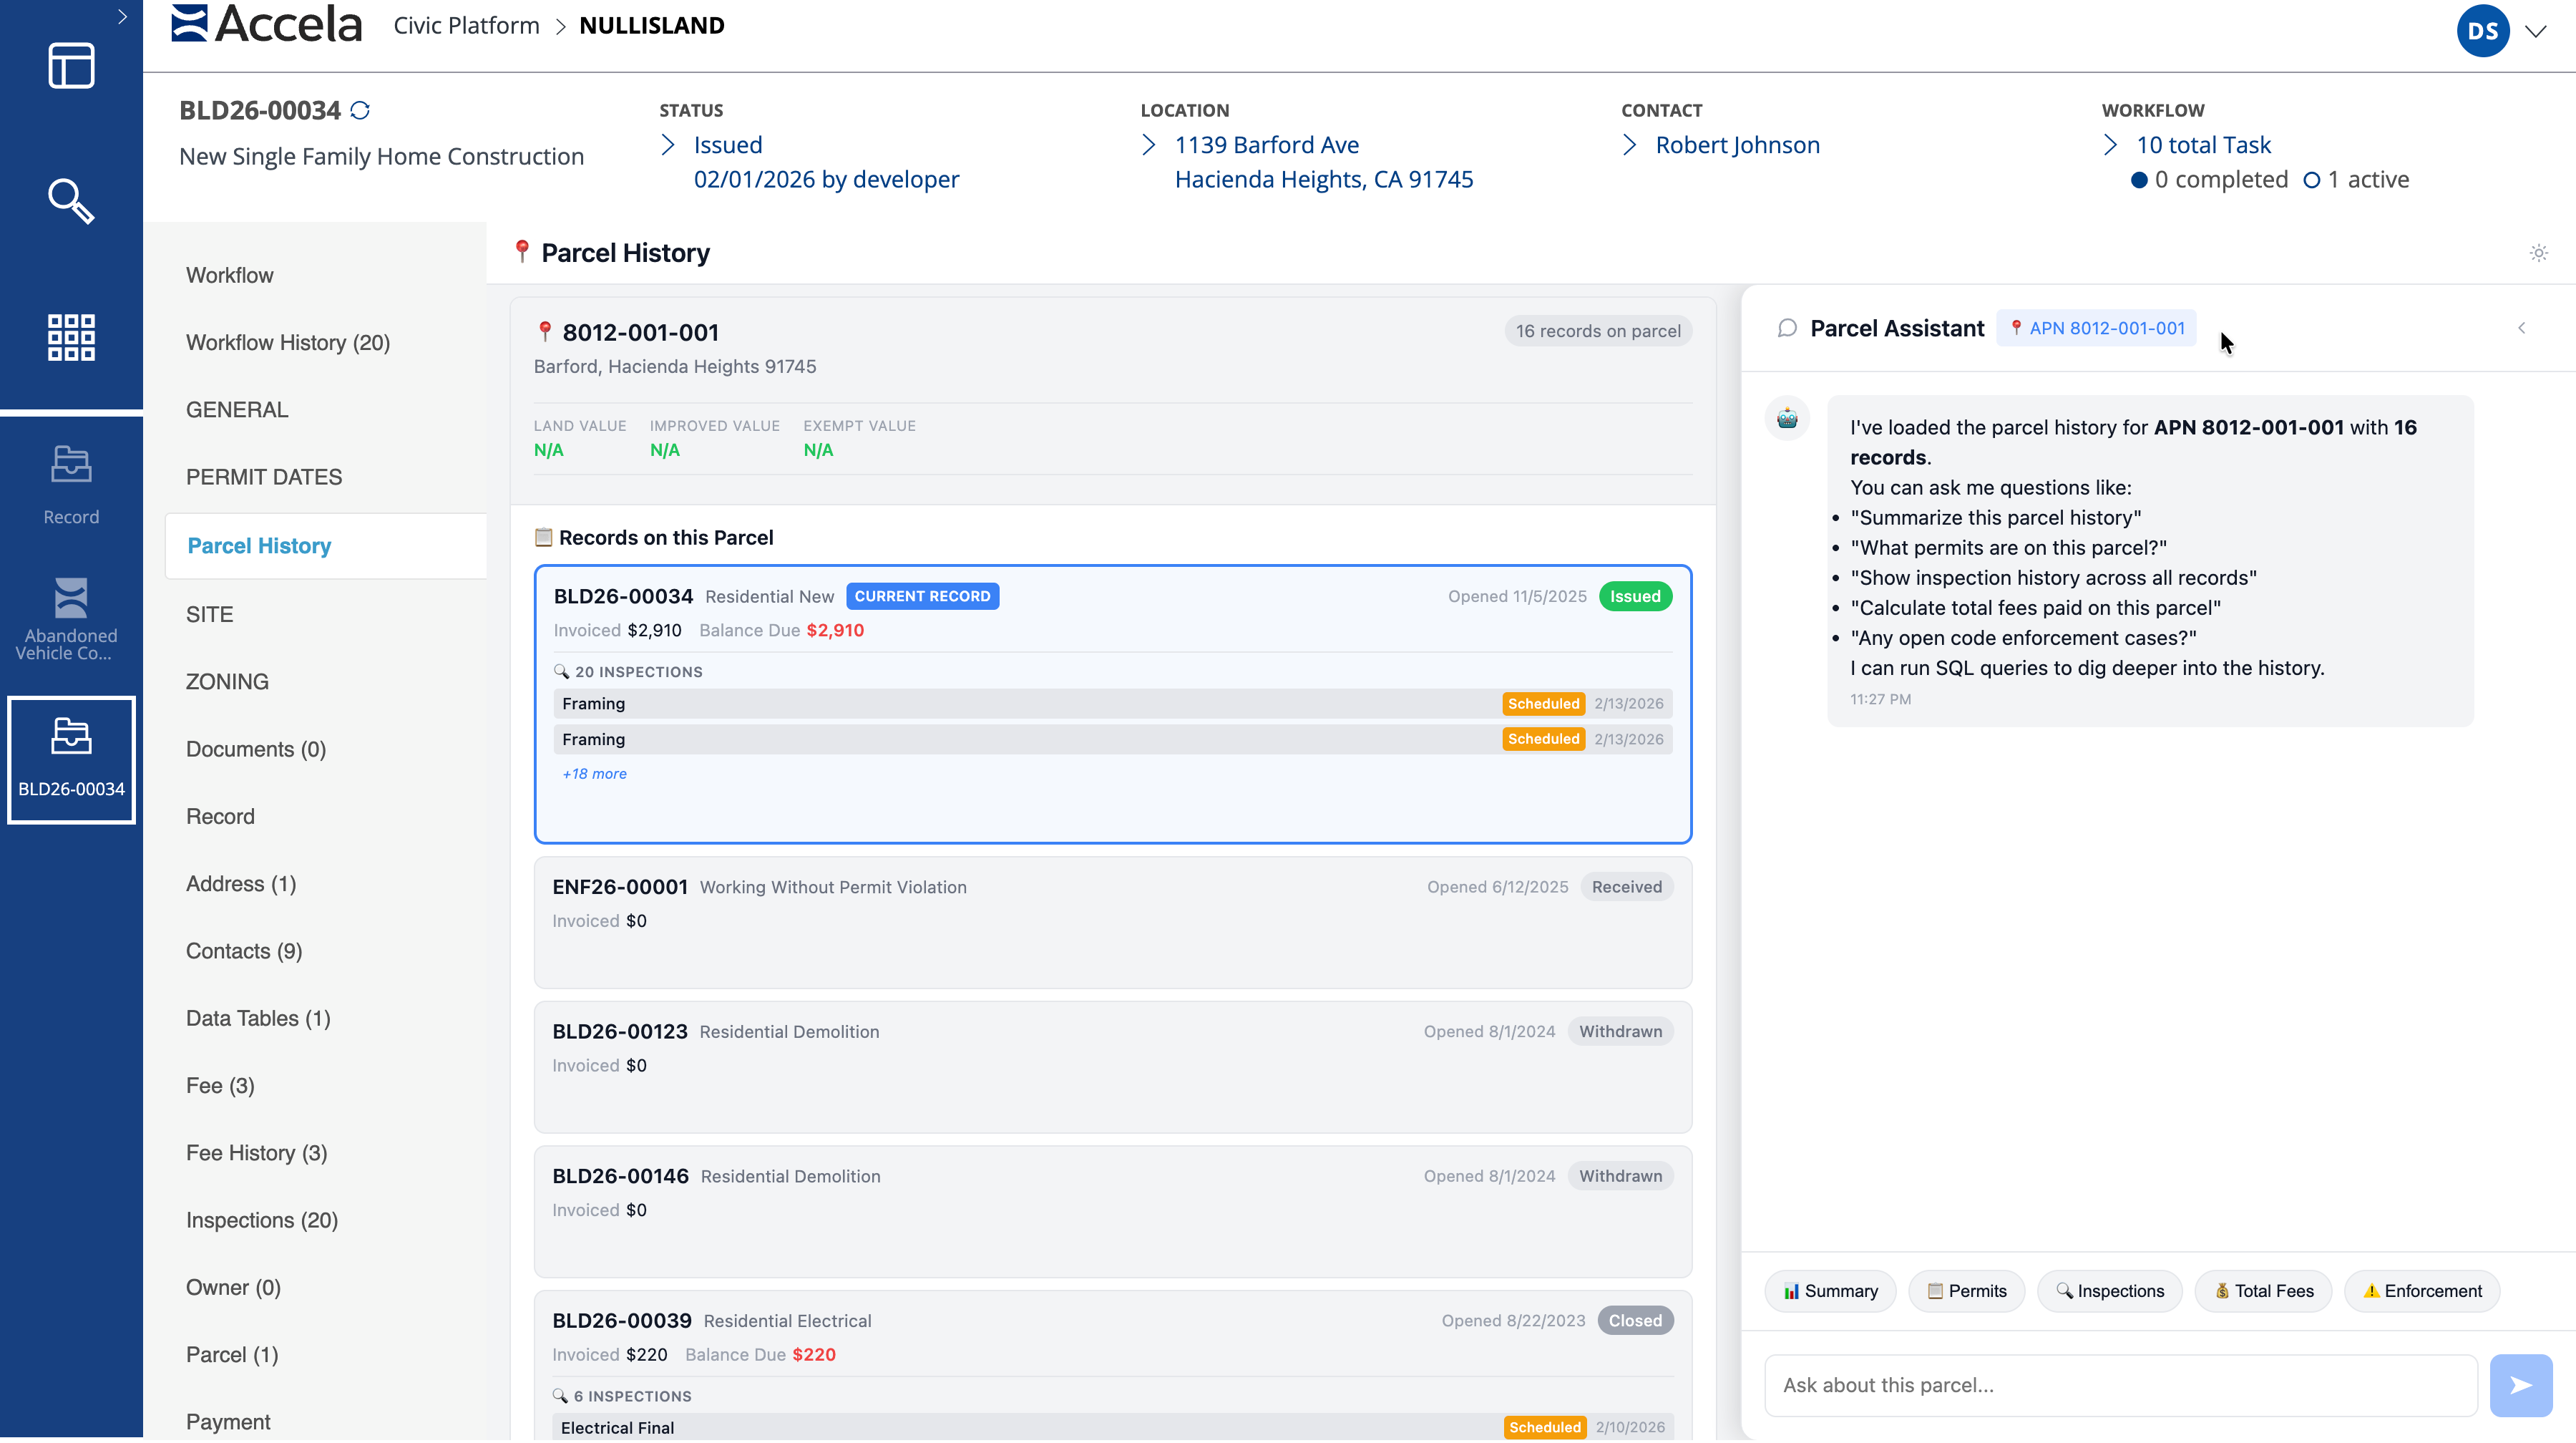Expand the left navigation rail arrow
Viewport: 2576px width, 1443px height.
122,16
